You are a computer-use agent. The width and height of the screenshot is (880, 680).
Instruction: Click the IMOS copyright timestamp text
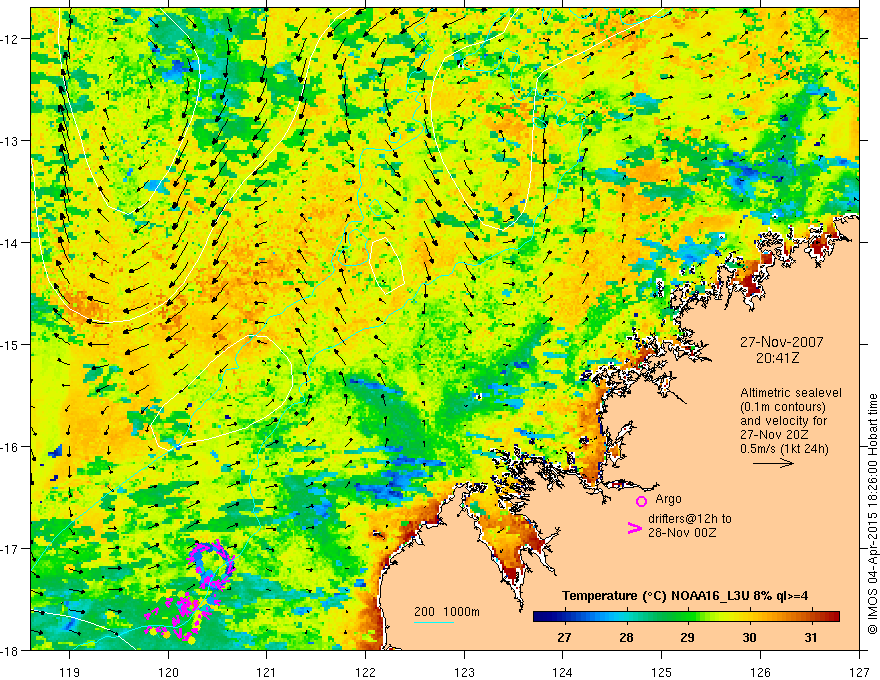[x=873, y=514]
